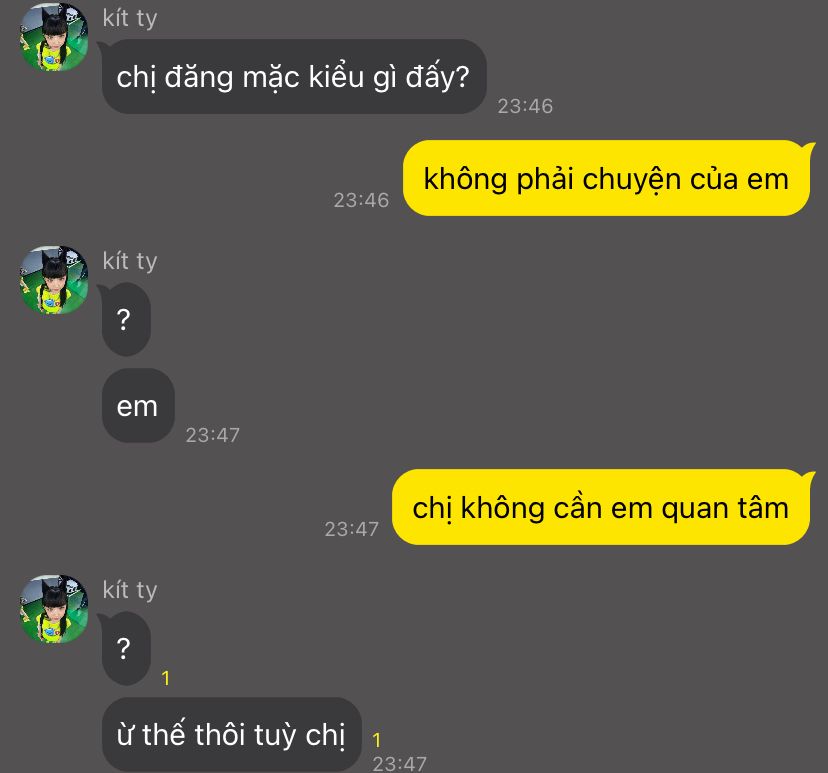Tap the "em" message bubble
828x773 pixels.
[138, 406]
